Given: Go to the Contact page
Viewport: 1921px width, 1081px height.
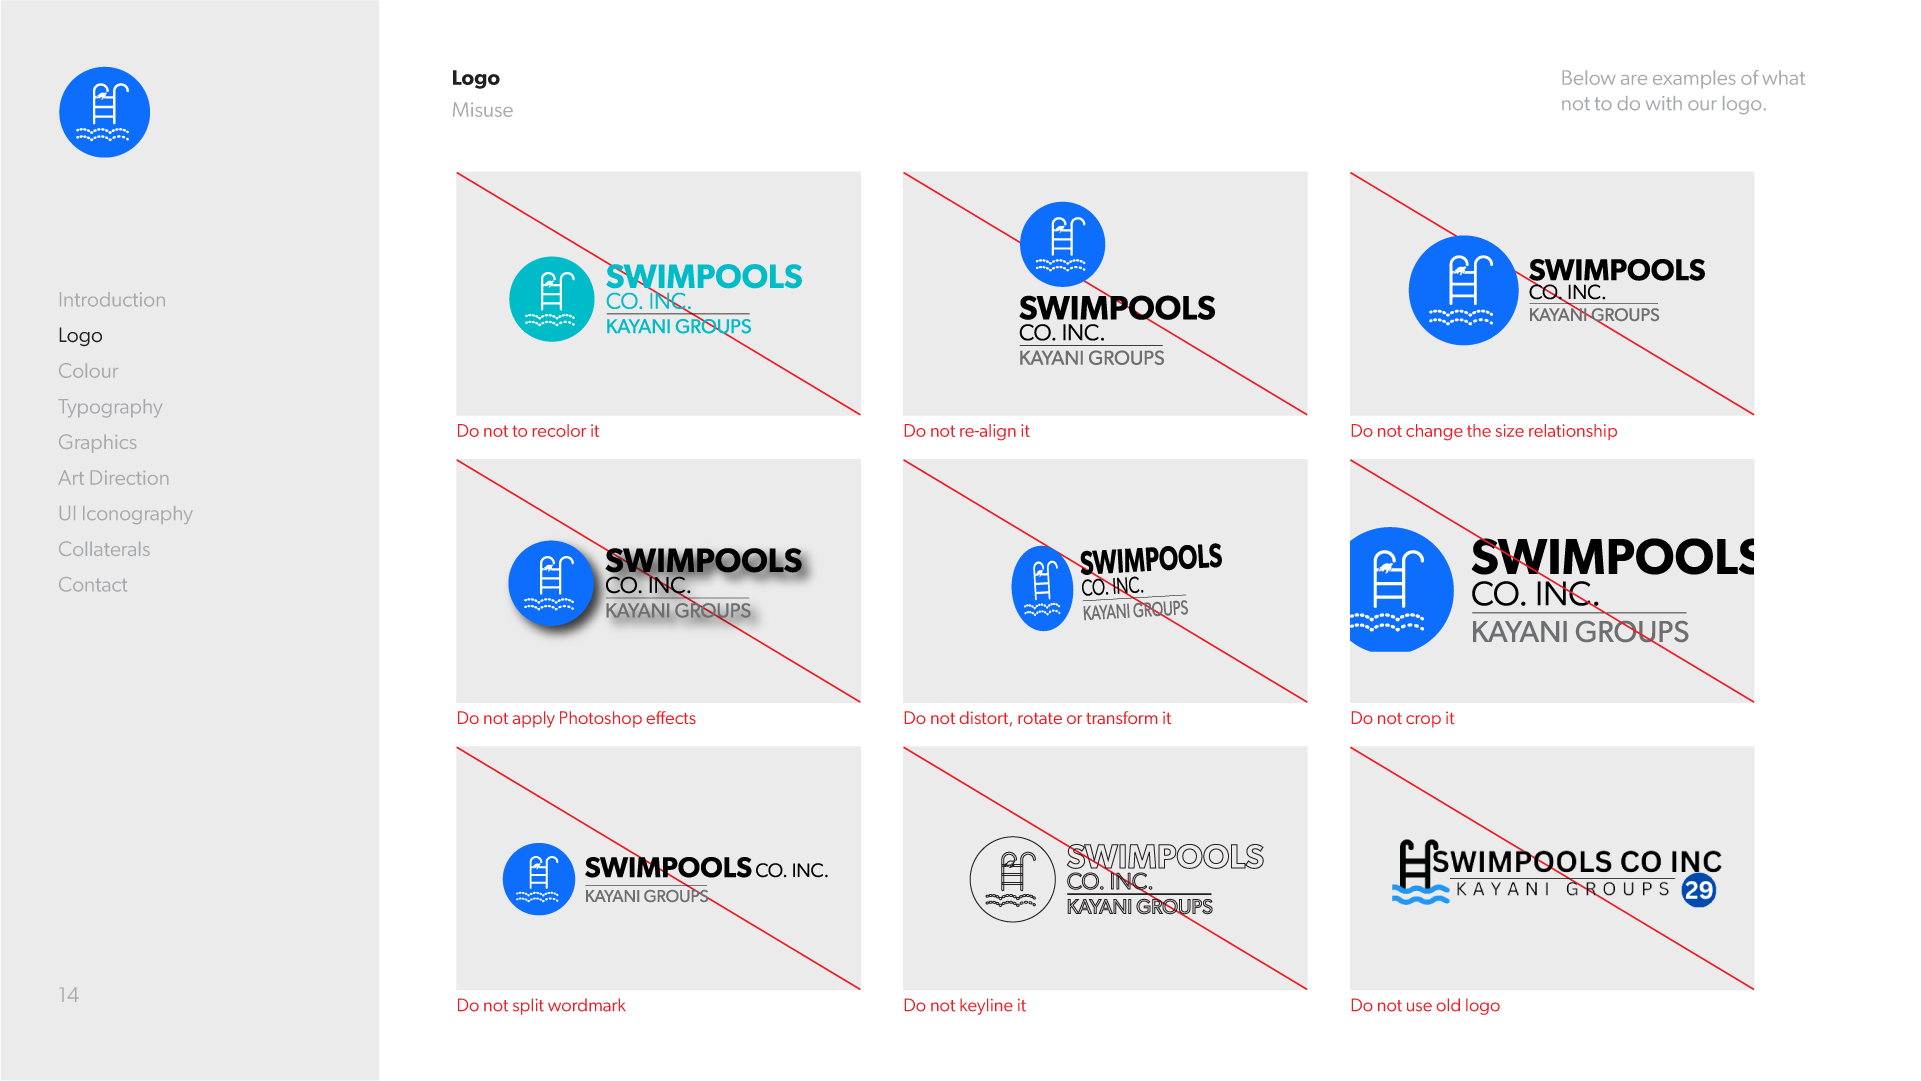Looking at the screenshot, I should (x=93, y=585).
